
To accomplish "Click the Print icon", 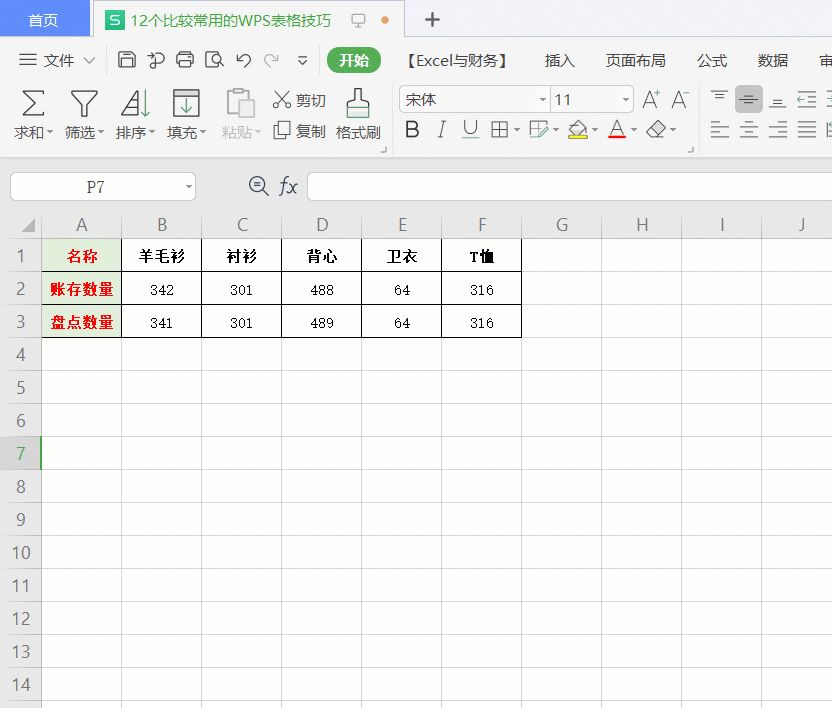I will [185, 60].
